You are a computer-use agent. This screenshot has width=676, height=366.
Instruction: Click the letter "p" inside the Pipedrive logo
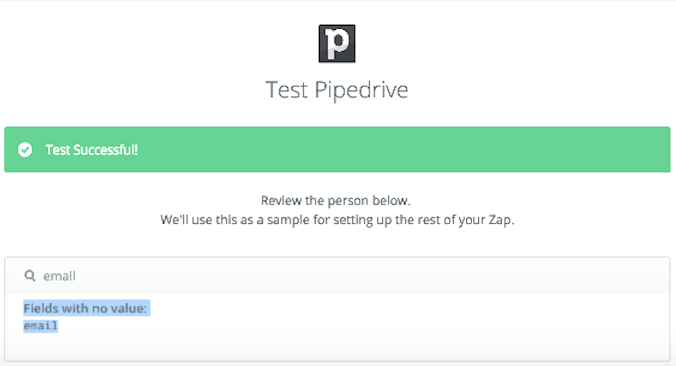point(337,44)
